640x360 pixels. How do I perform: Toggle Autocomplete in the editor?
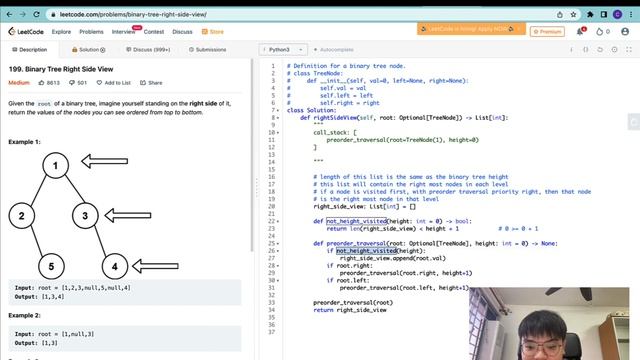pyautogui.click(x=333, y=49)
